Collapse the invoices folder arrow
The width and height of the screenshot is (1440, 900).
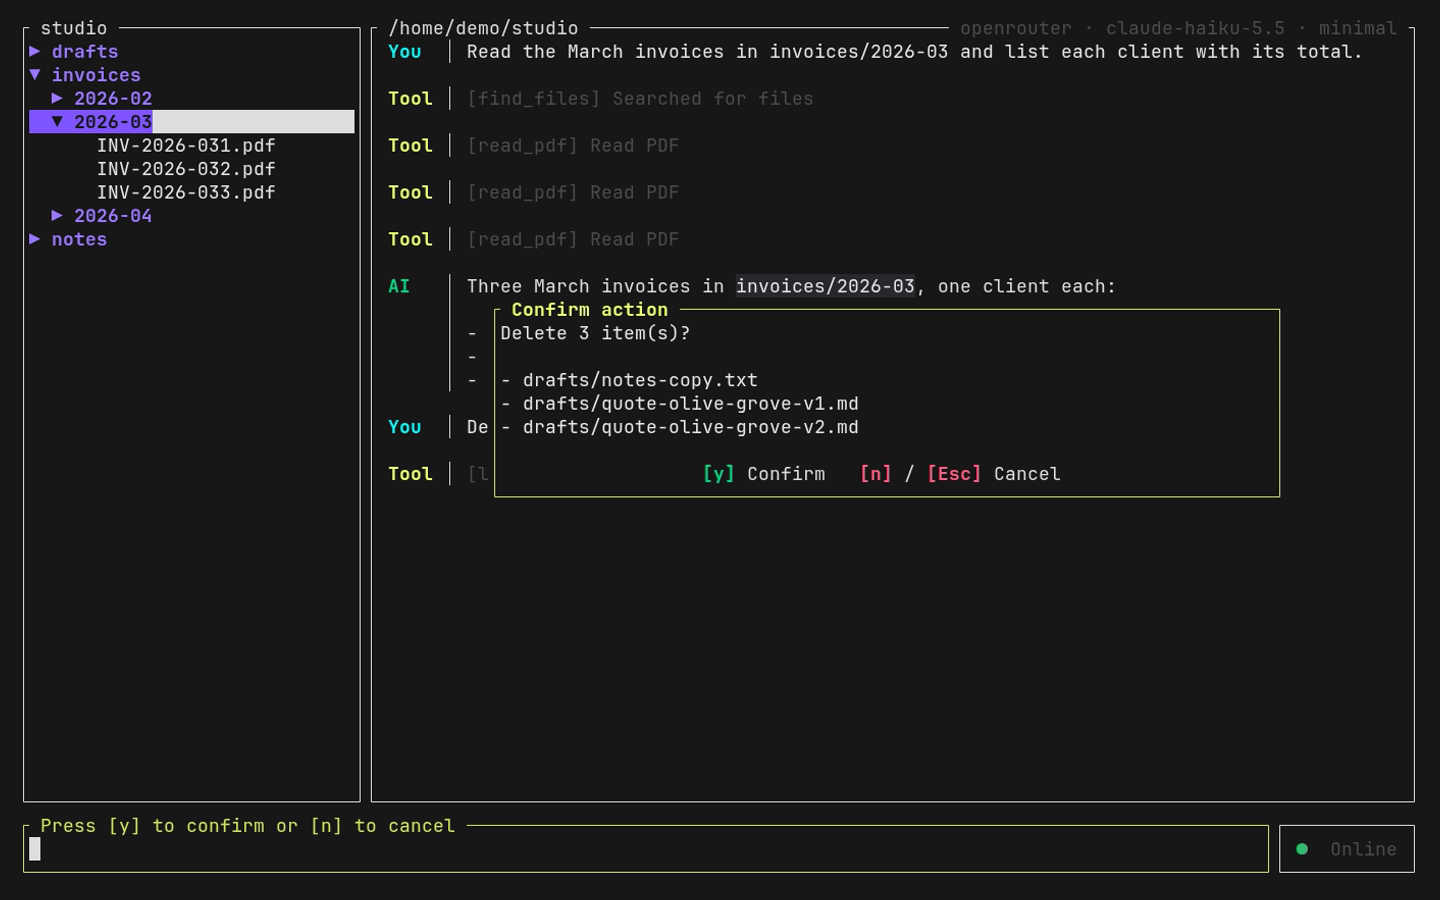pyautogui.click(x=35, y=75)
